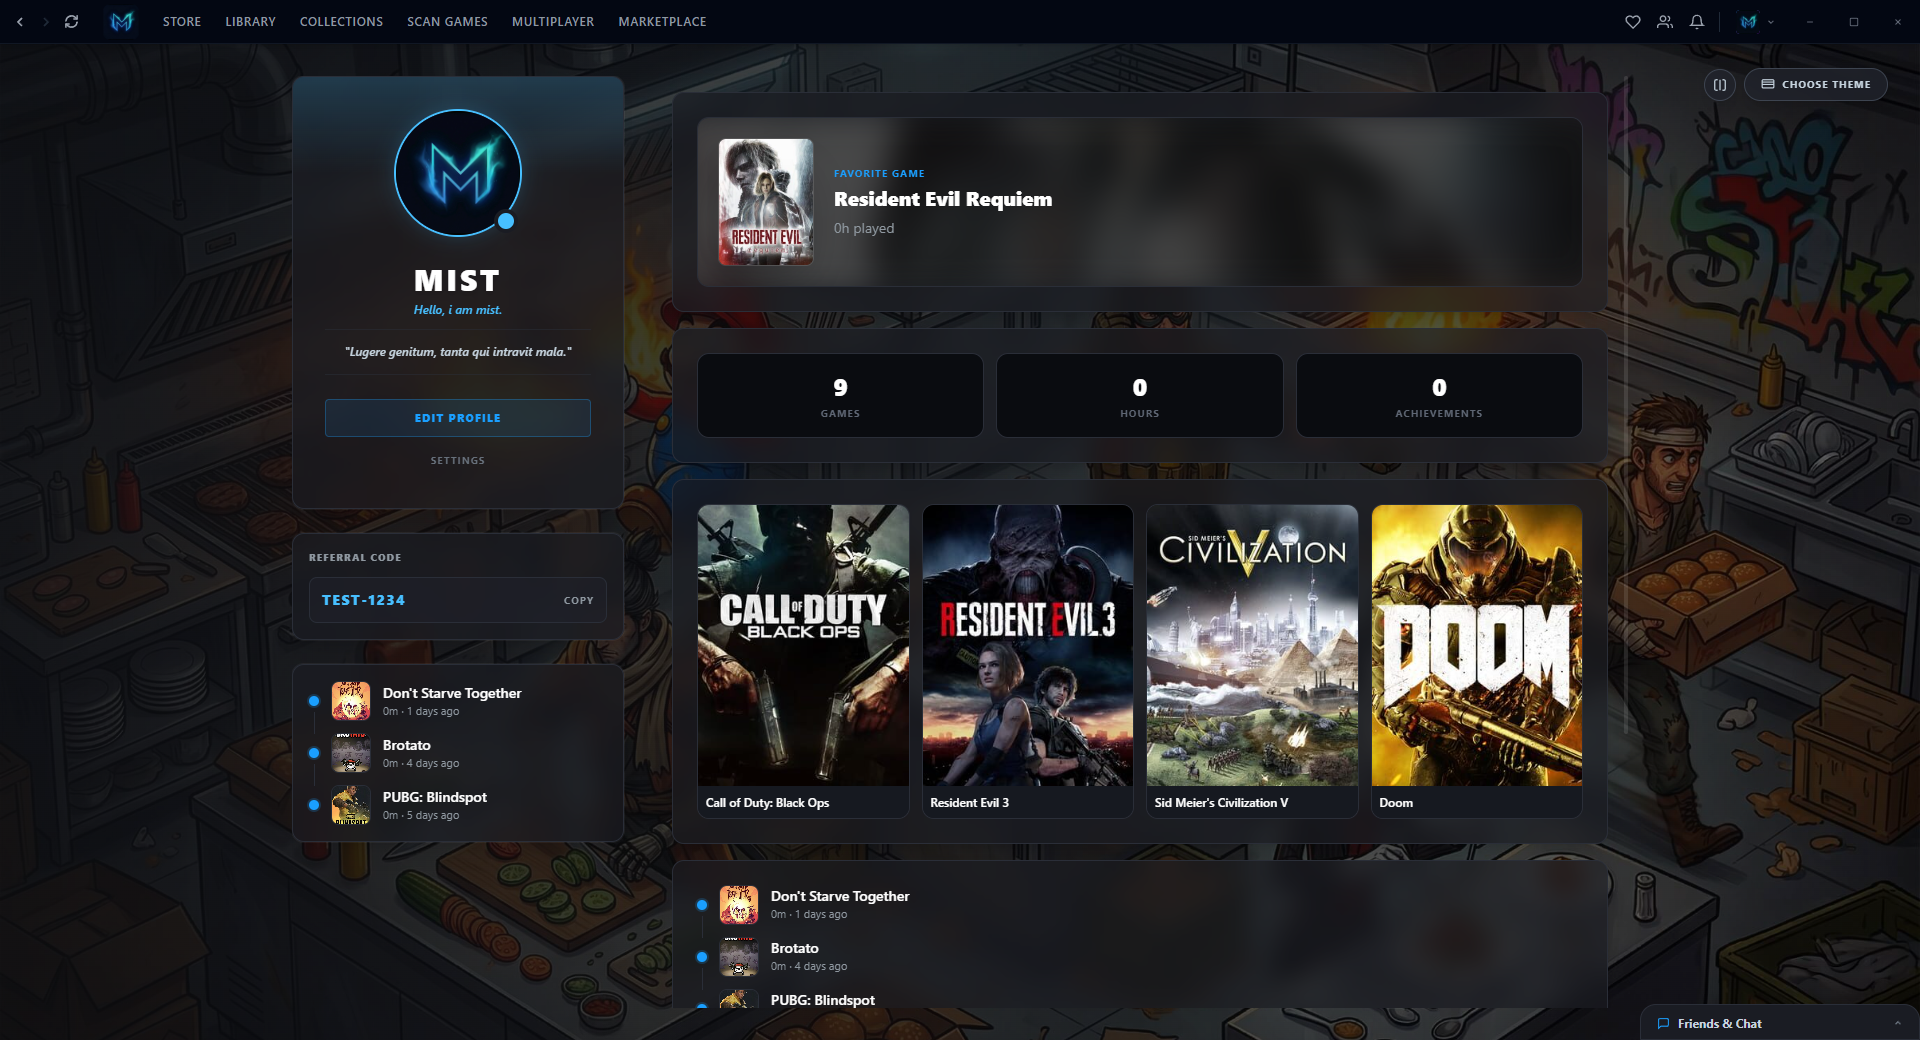Open the account avatar dropdown in the top bar
Screen dimensions: 1920x1040
(x=1757, y=21)
